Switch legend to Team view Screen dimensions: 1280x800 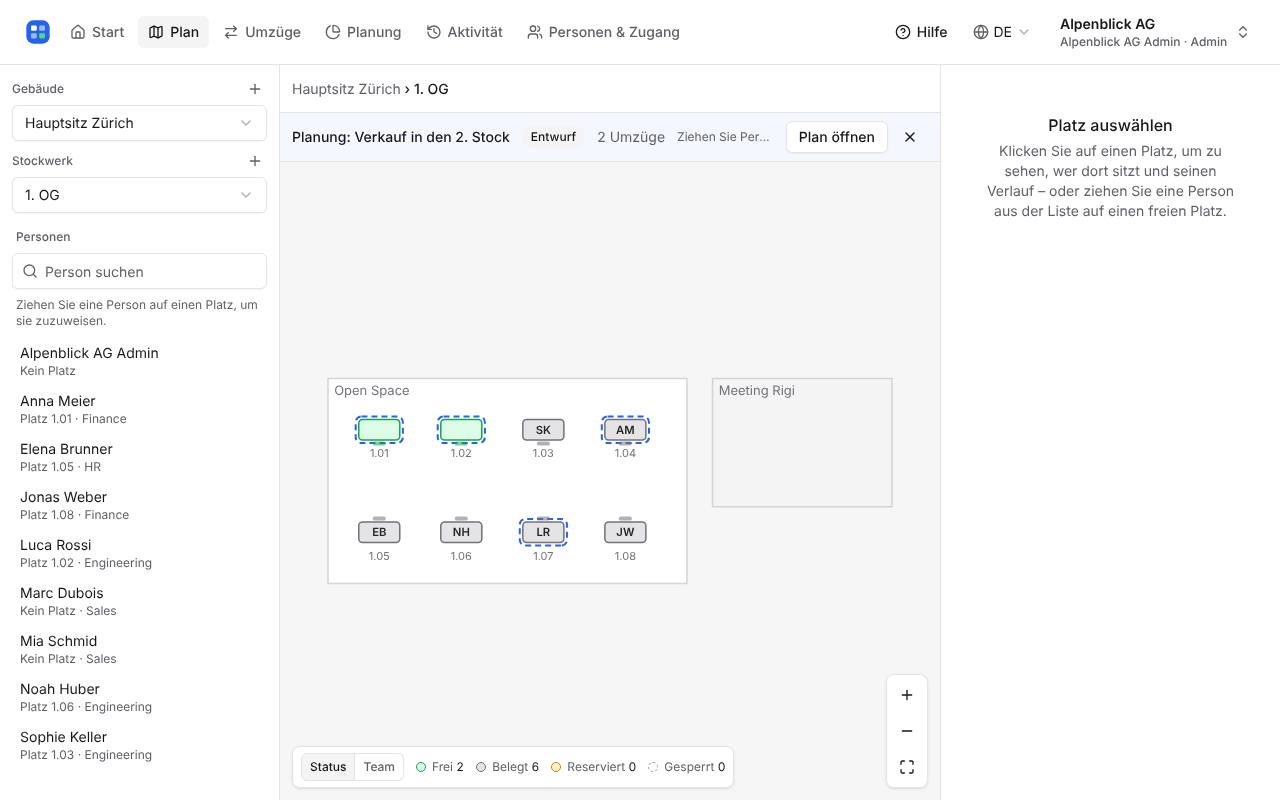pyautogui.click(x=379, y=767)
